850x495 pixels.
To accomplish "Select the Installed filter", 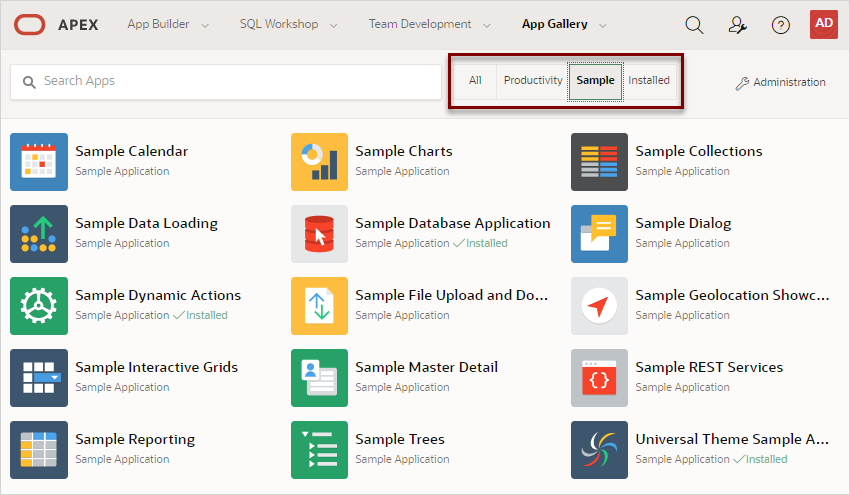I will (649, 80).
